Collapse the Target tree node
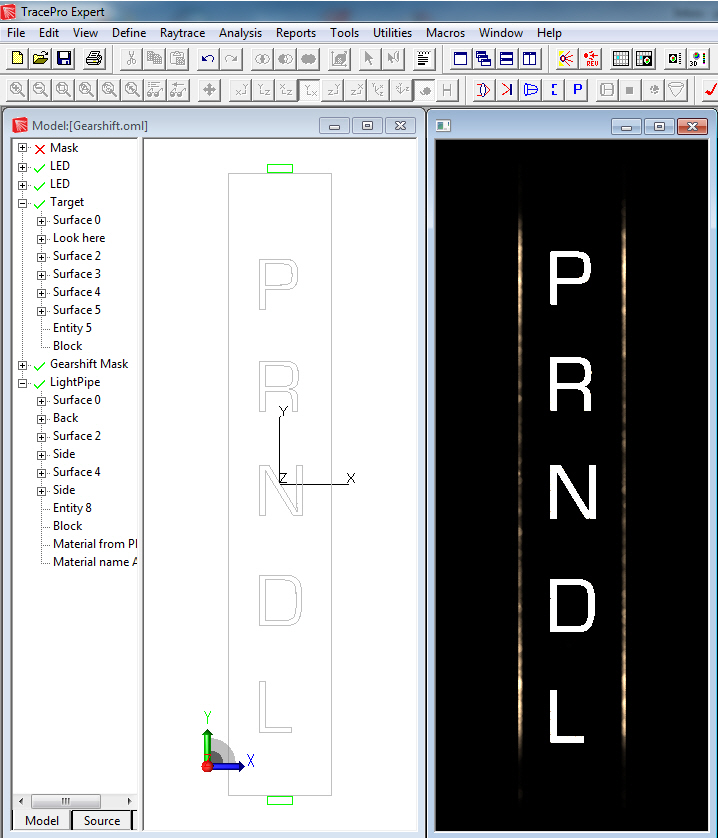 22,203
